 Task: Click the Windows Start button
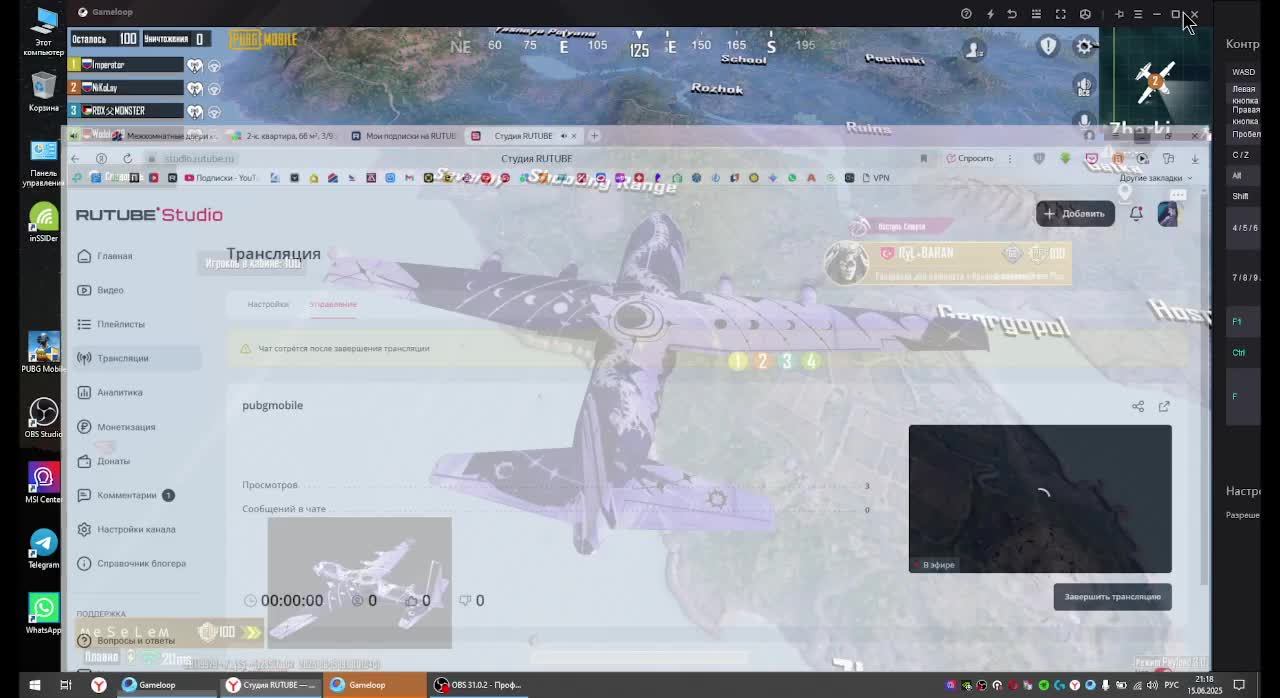(x=34, y=685)
